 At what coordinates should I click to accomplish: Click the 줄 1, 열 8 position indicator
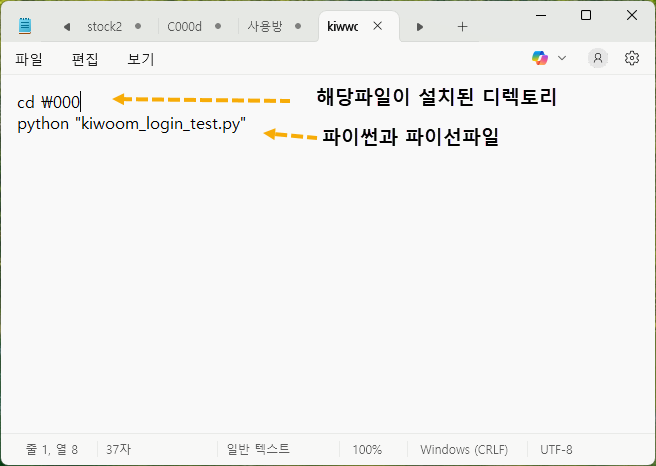[52, 450]
